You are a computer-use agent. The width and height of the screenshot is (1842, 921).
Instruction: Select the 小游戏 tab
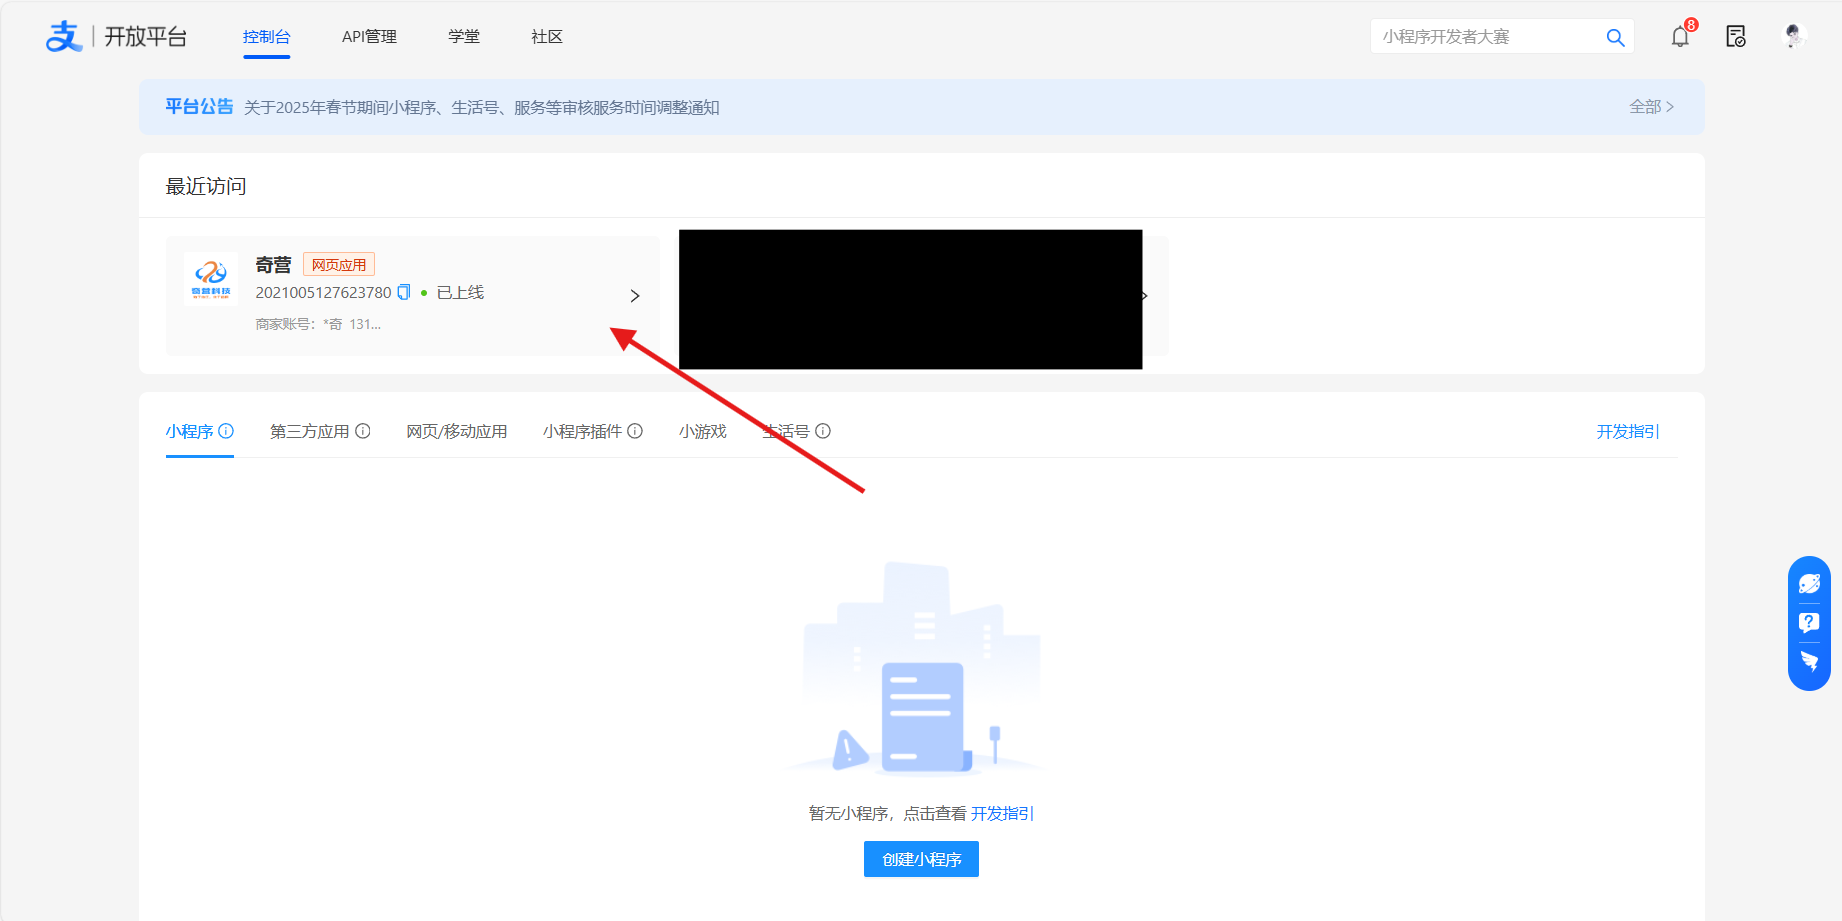coord(702,431)
